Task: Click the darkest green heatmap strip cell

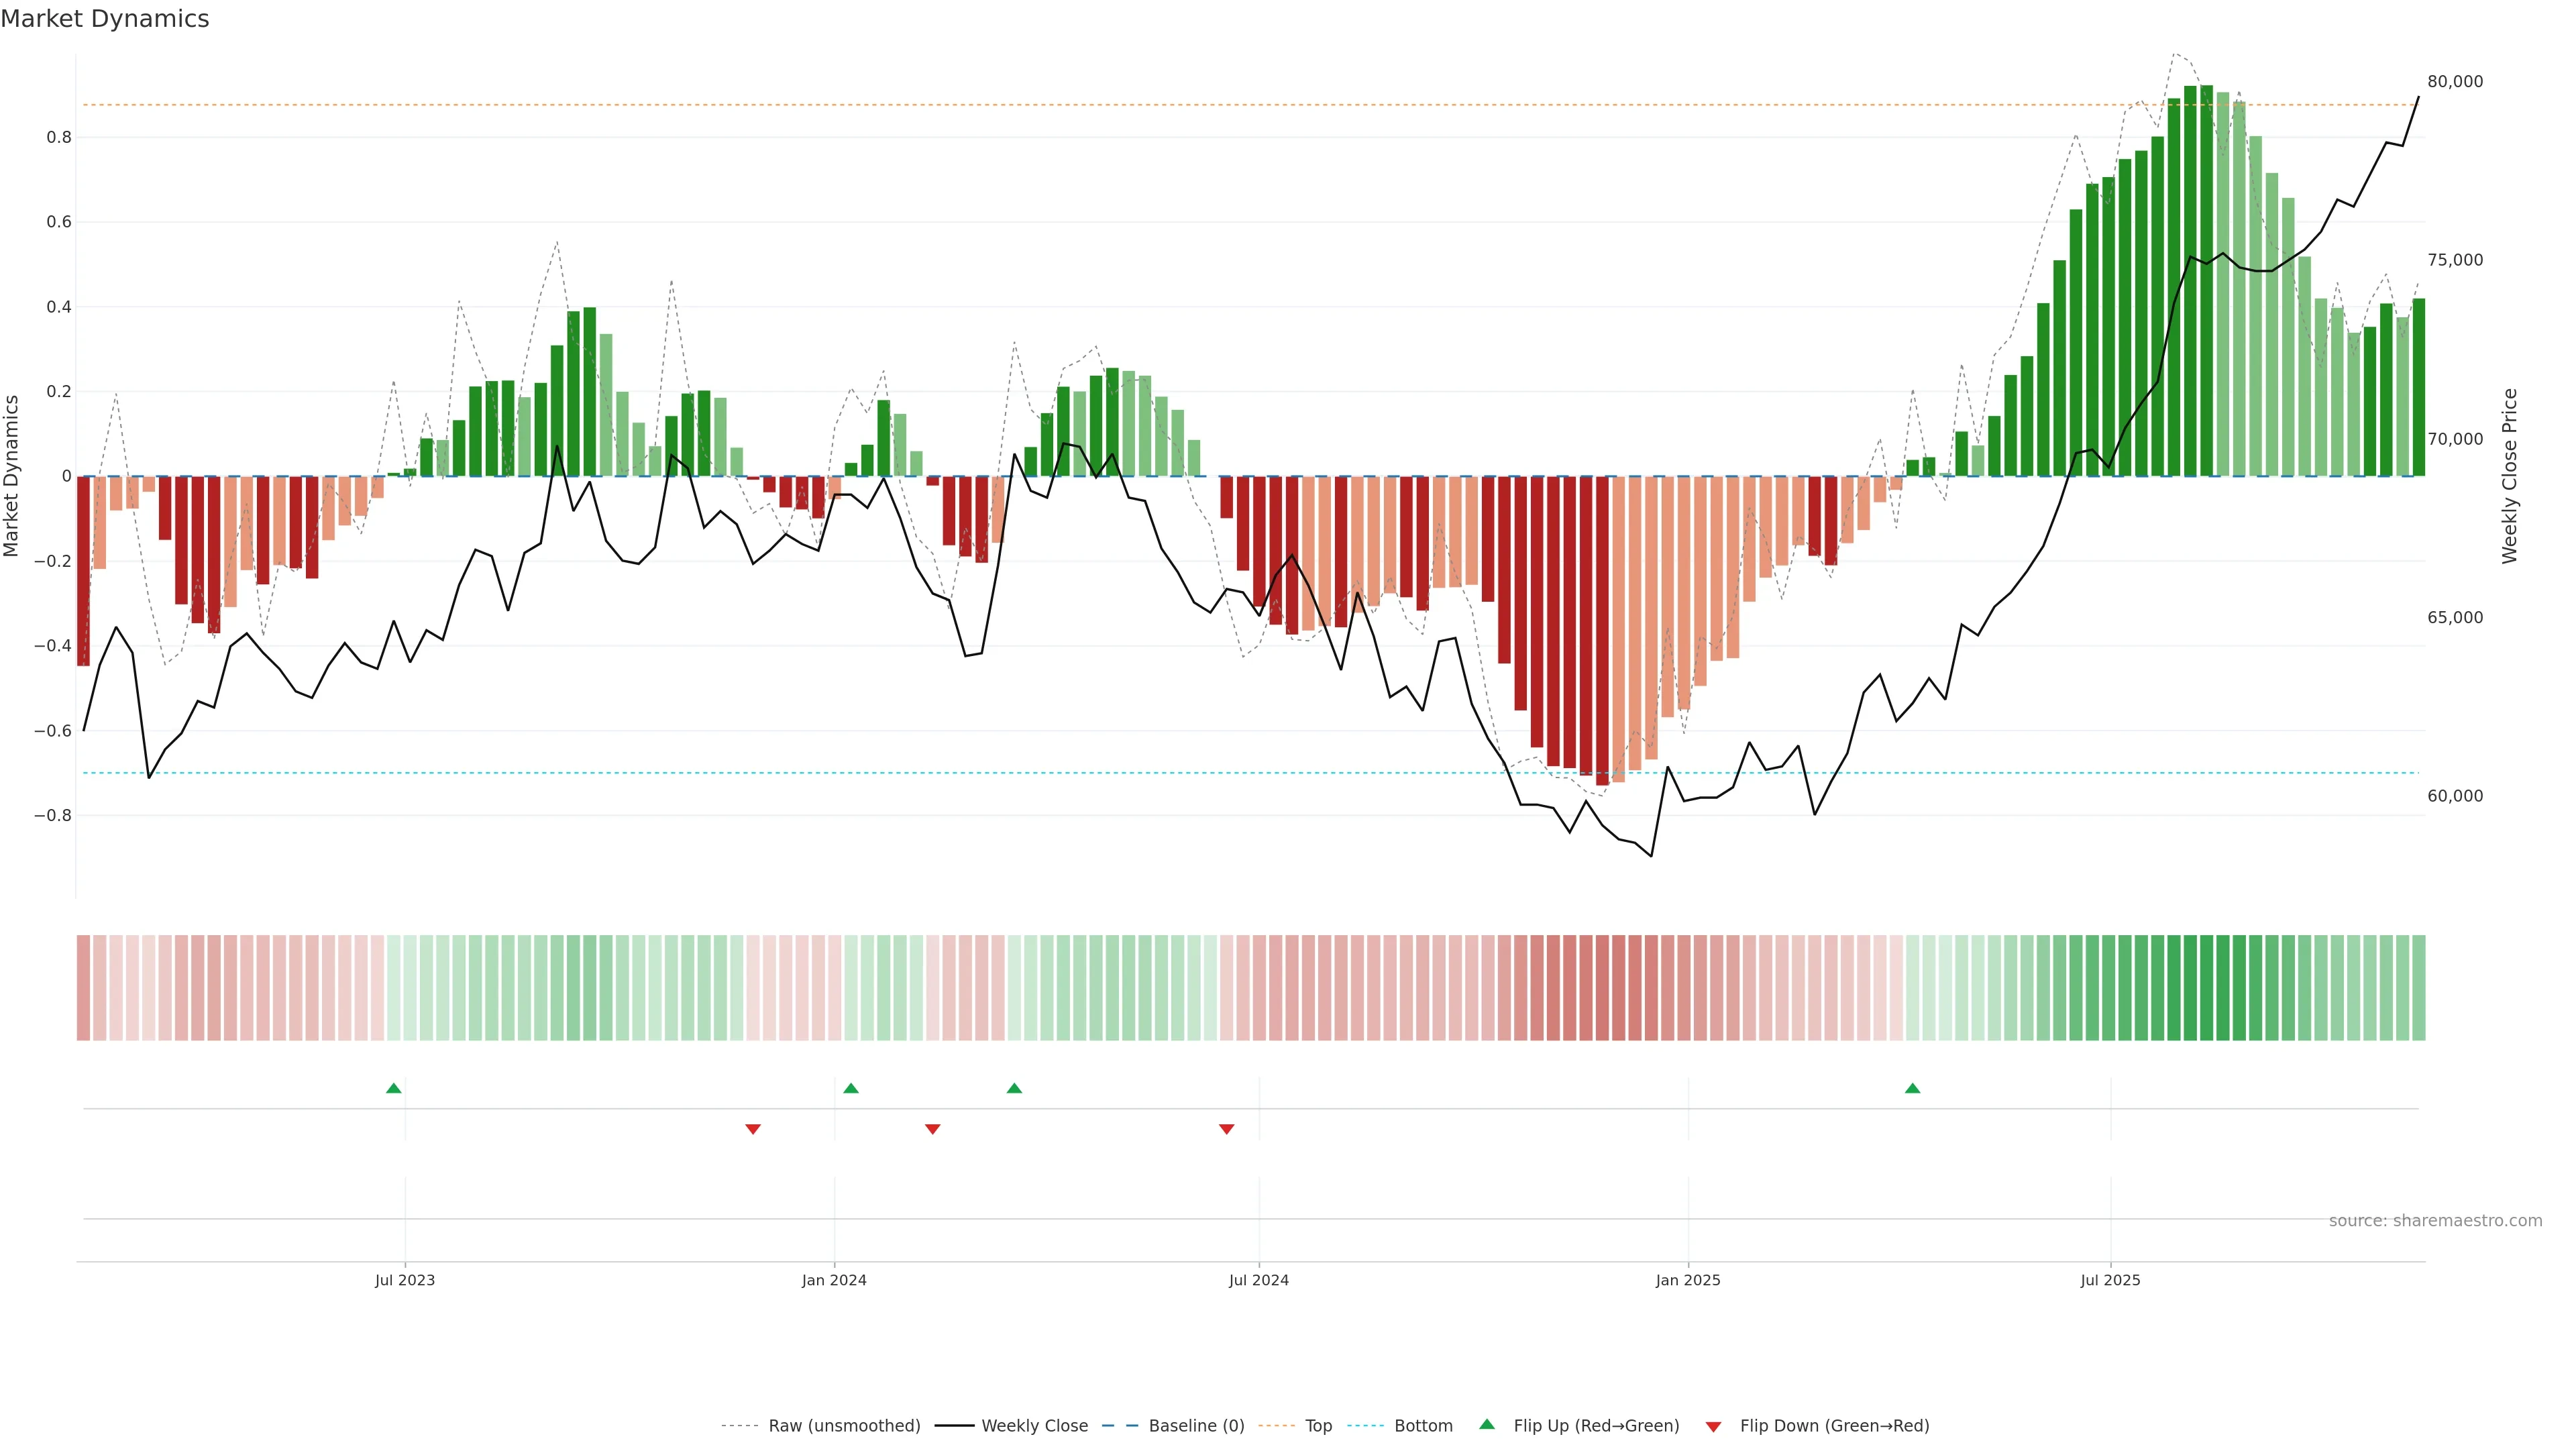Action: [2206, 988]
